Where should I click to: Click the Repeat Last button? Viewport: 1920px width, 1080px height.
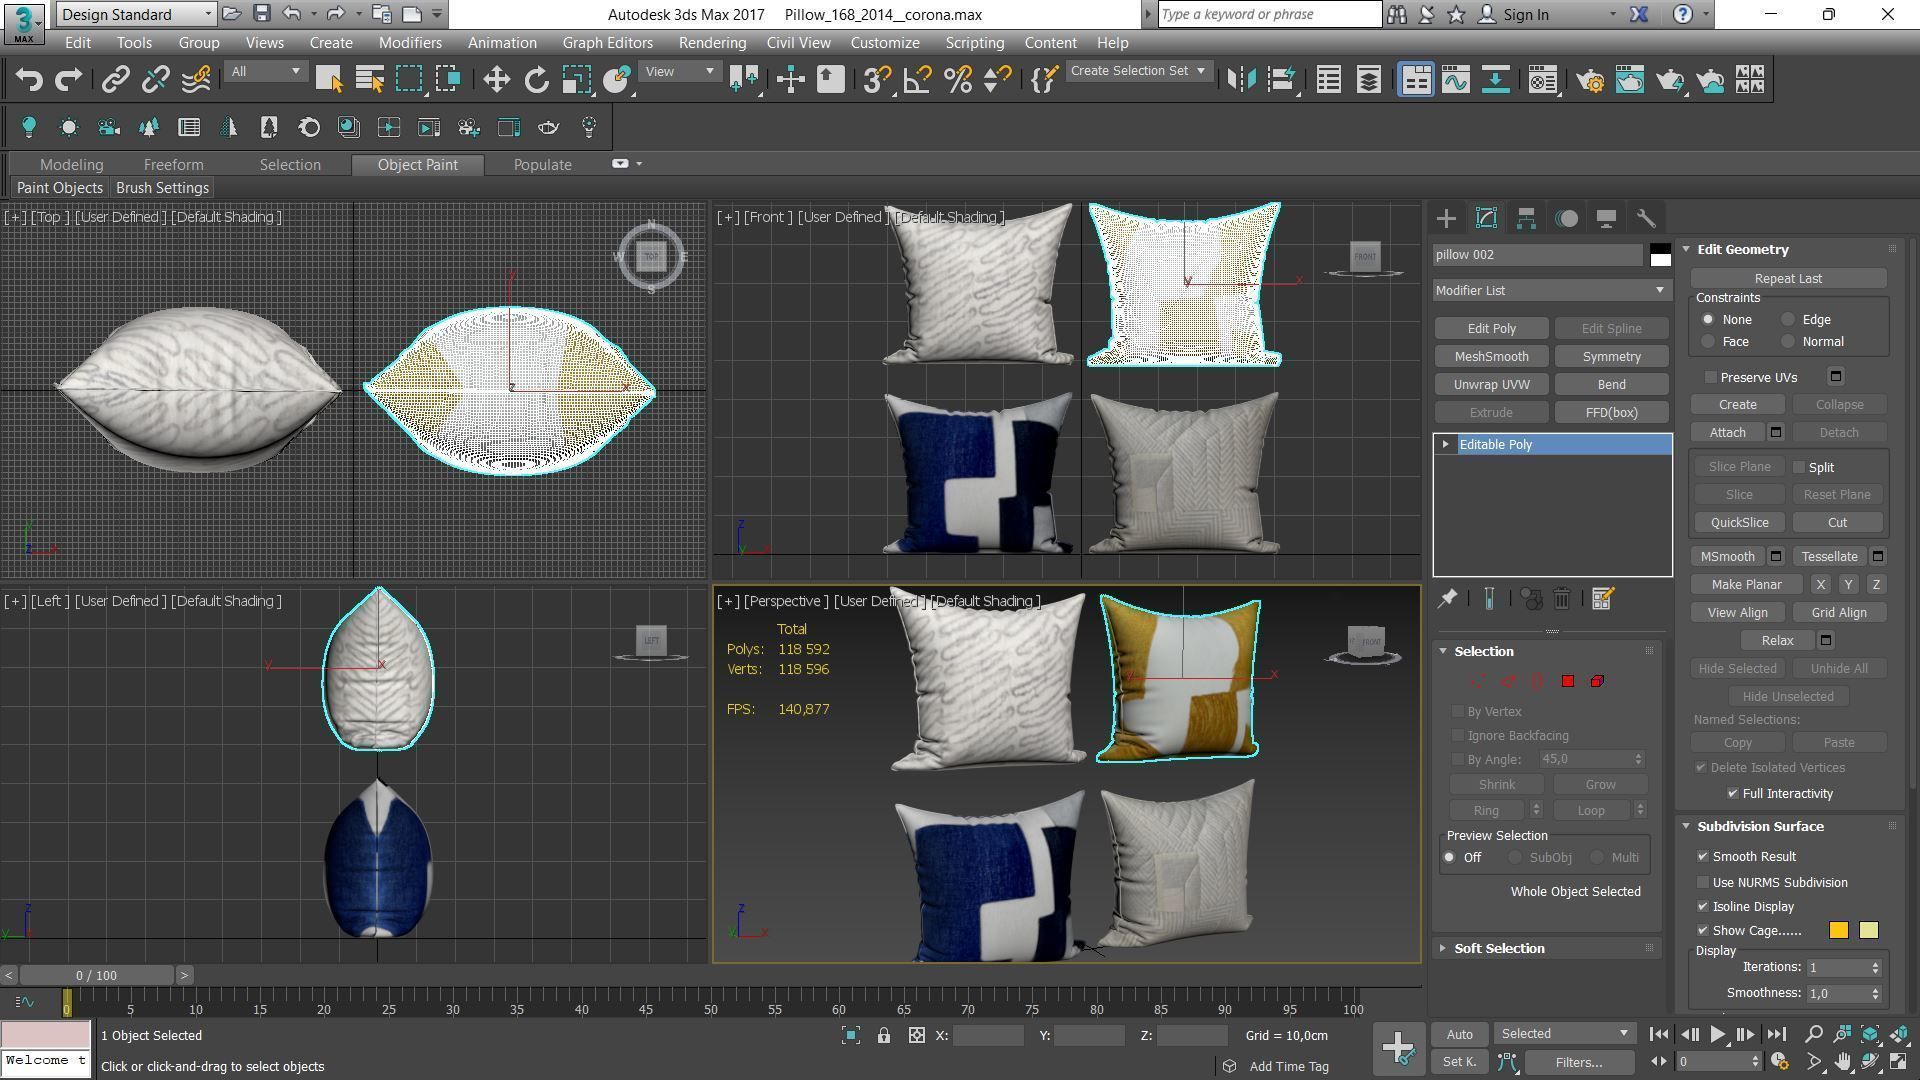[x=1788, y=279]
